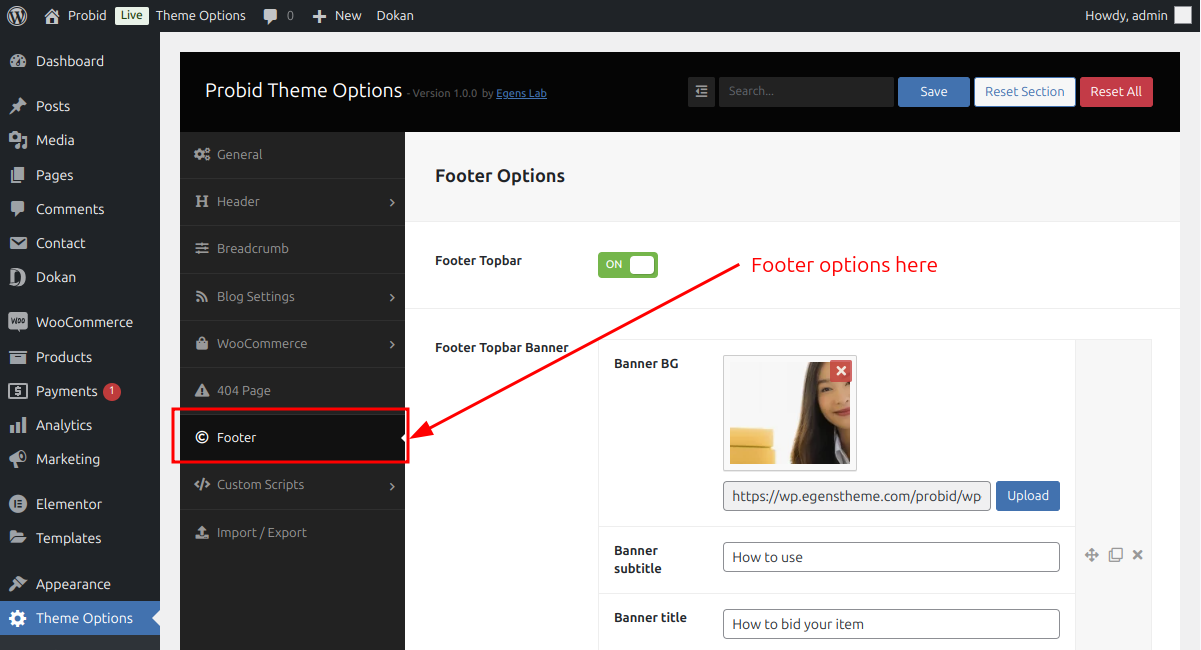Click the Dokan D icon in sidebar
Viewport: 1201px width, 650px height.
pos(18,277)
